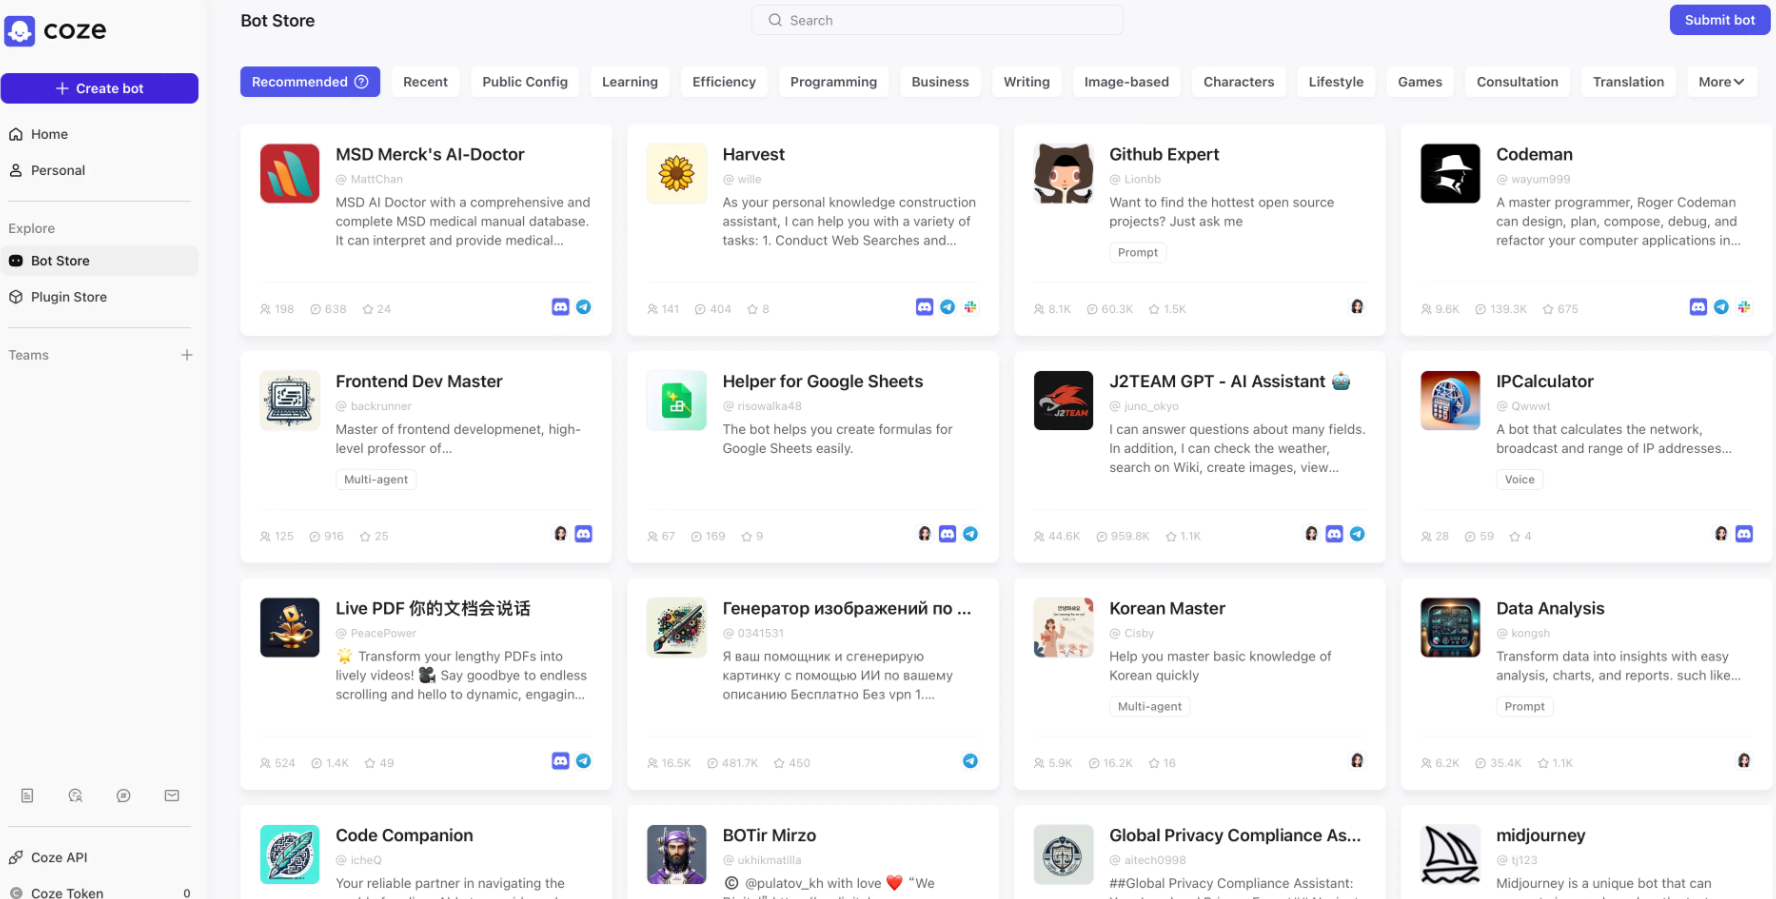Switch to the Public Config tab

point(525,82)
